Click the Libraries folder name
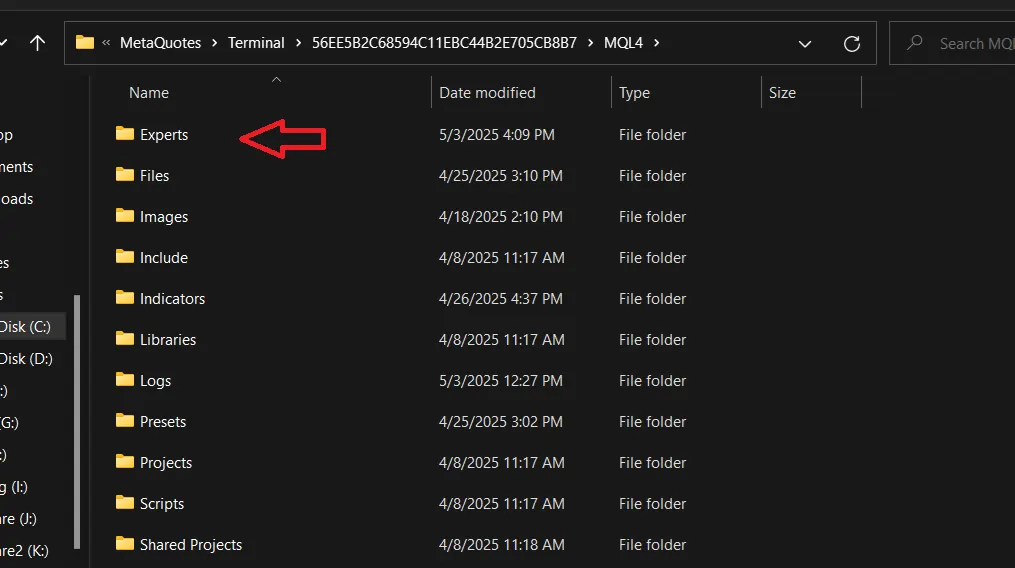Screen dimensions: 1015x568 tap(168, 339)
